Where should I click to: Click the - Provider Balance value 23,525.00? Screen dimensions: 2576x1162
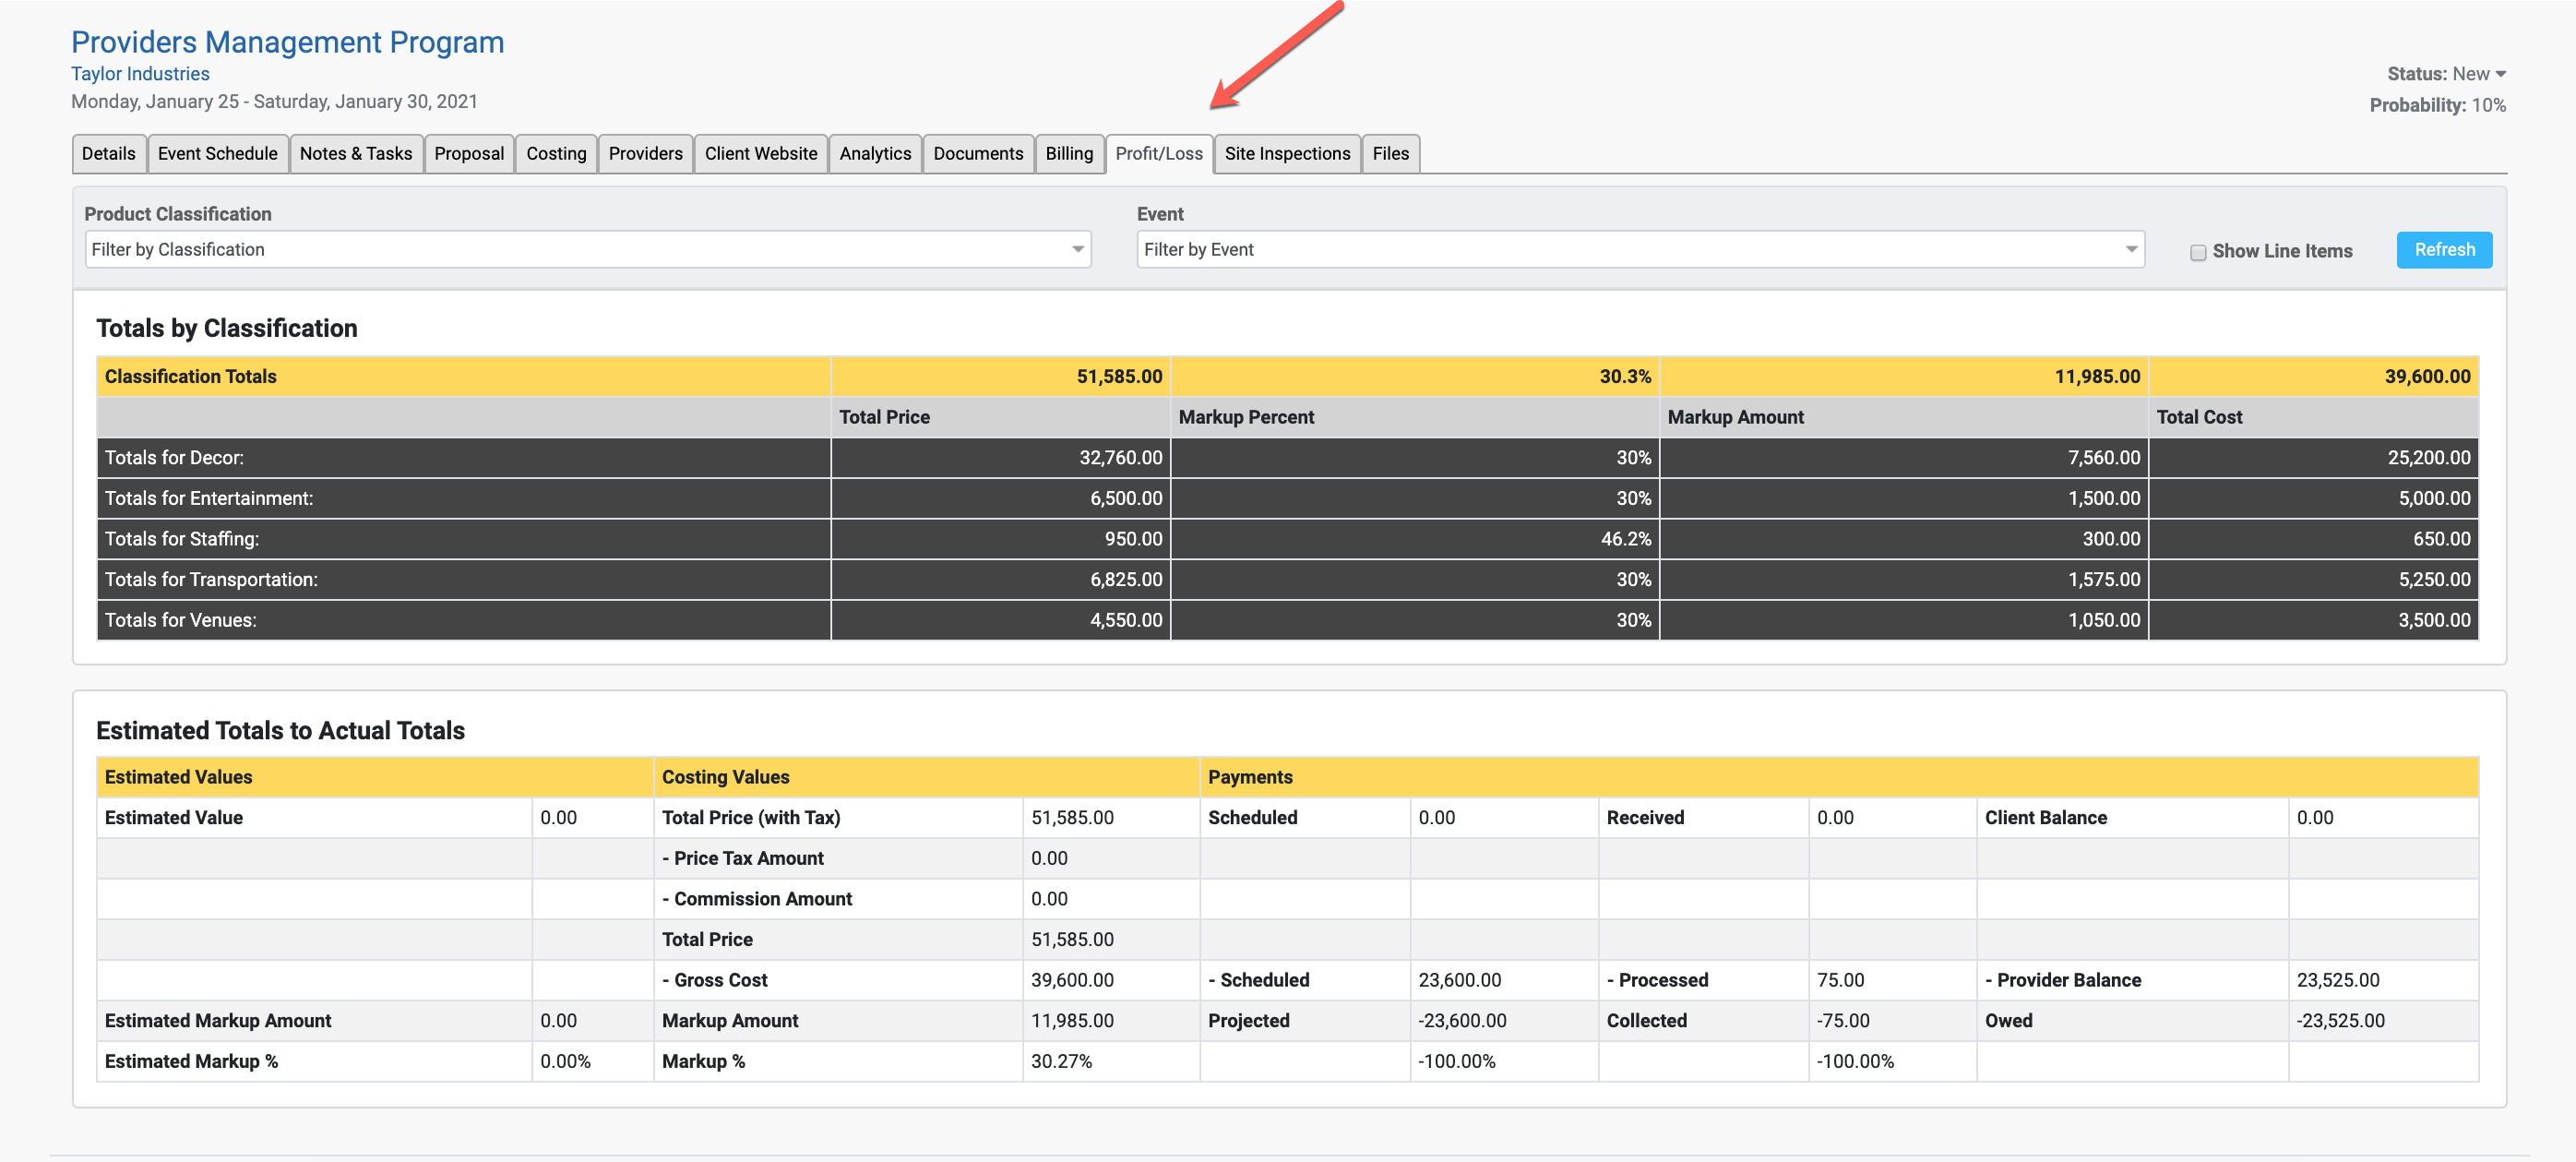point(2338,981)
